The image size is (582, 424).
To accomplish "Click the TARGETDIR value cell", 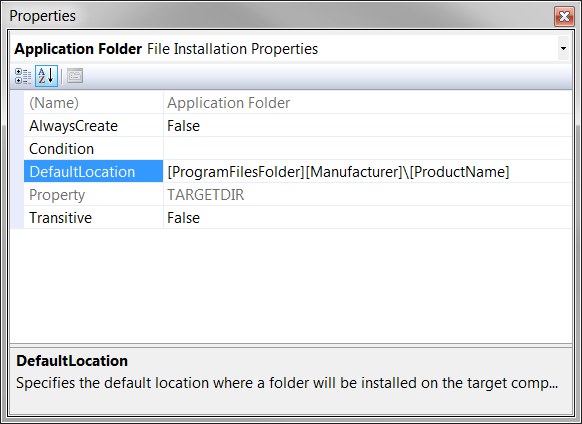I will (367, 195).
